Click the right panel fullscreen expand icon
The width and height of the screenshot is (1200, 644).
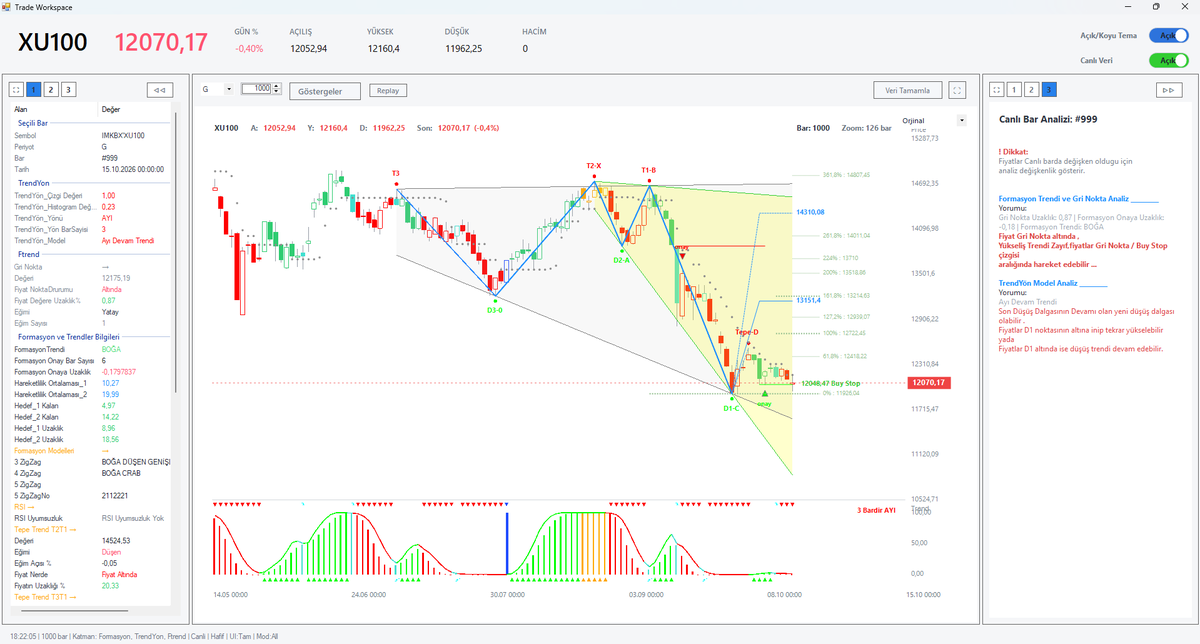(995, 90)
